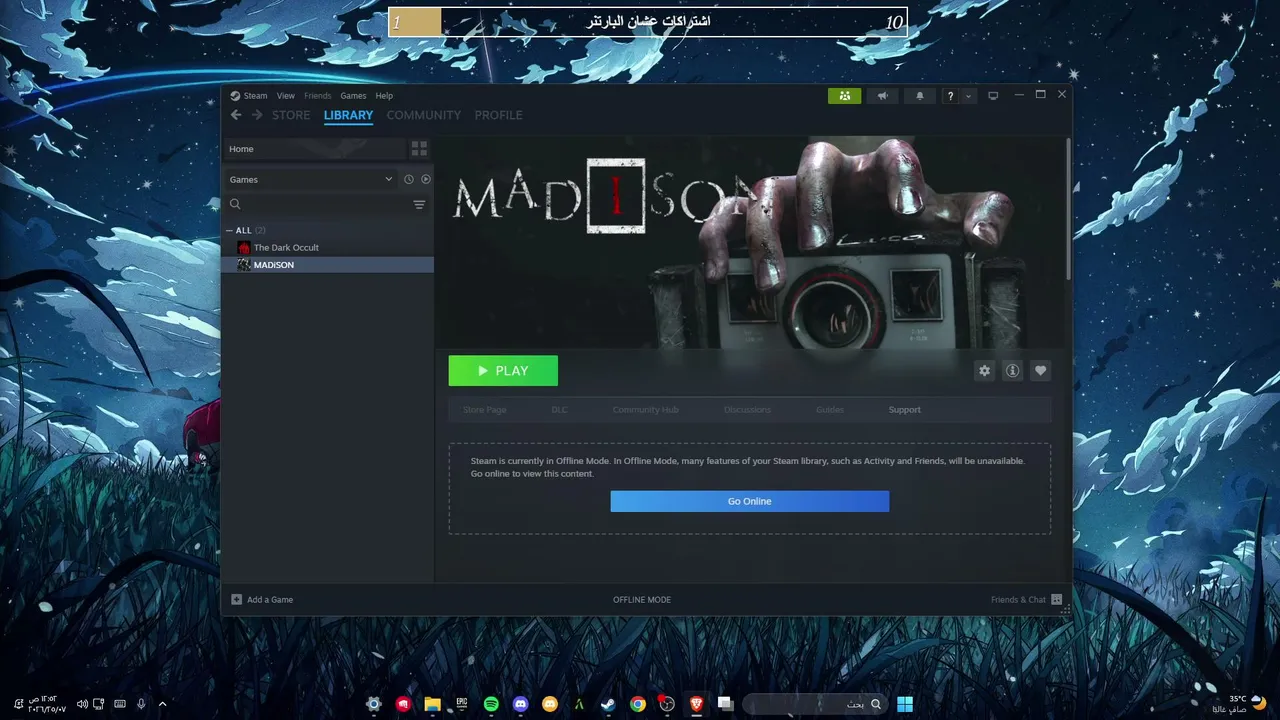
Task: Open the Games menu
Action: (353, 96)
